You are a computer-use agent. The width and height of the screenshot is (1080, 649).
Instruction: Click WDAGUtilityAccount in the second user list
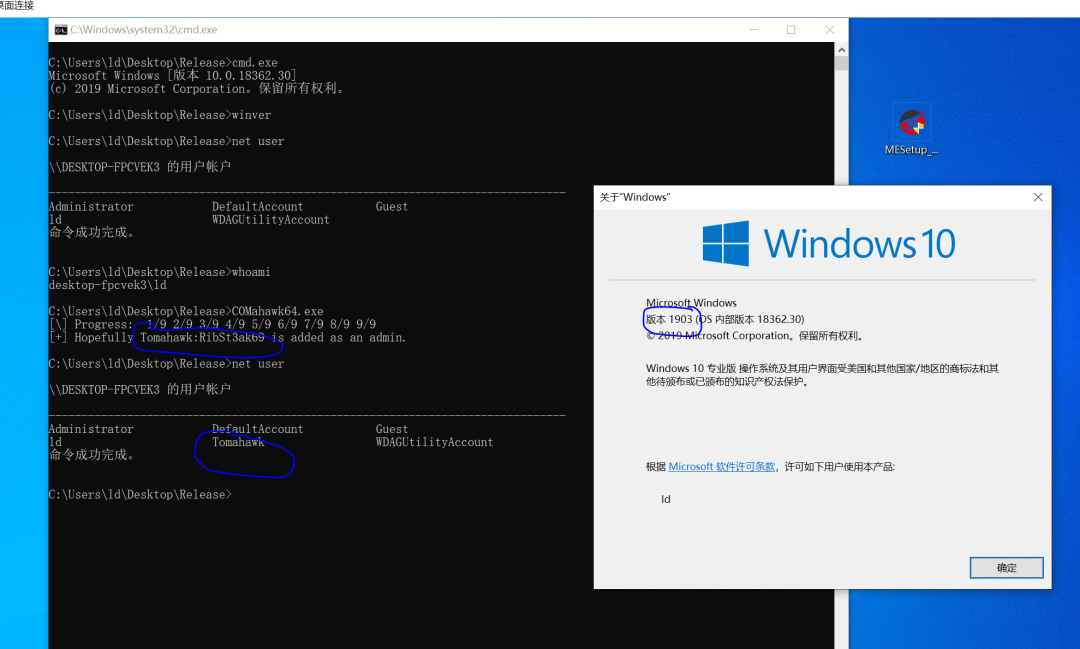click(x=434, y=442)
